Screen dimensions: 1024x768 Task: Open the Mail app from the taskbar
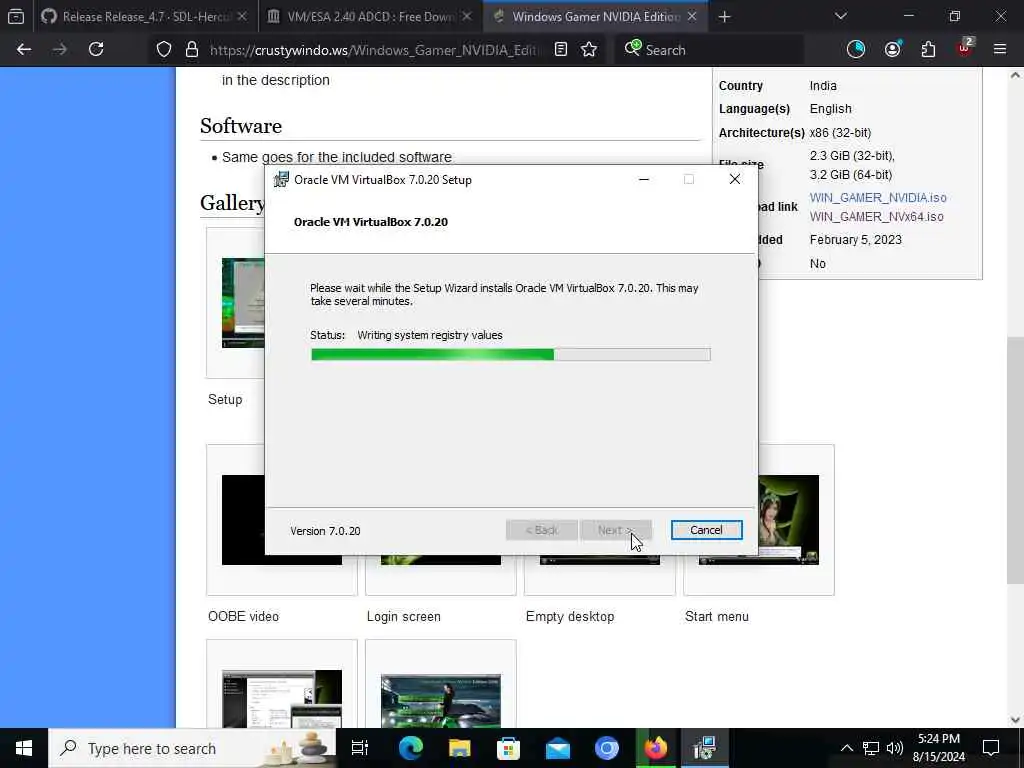tap(558, 748)
